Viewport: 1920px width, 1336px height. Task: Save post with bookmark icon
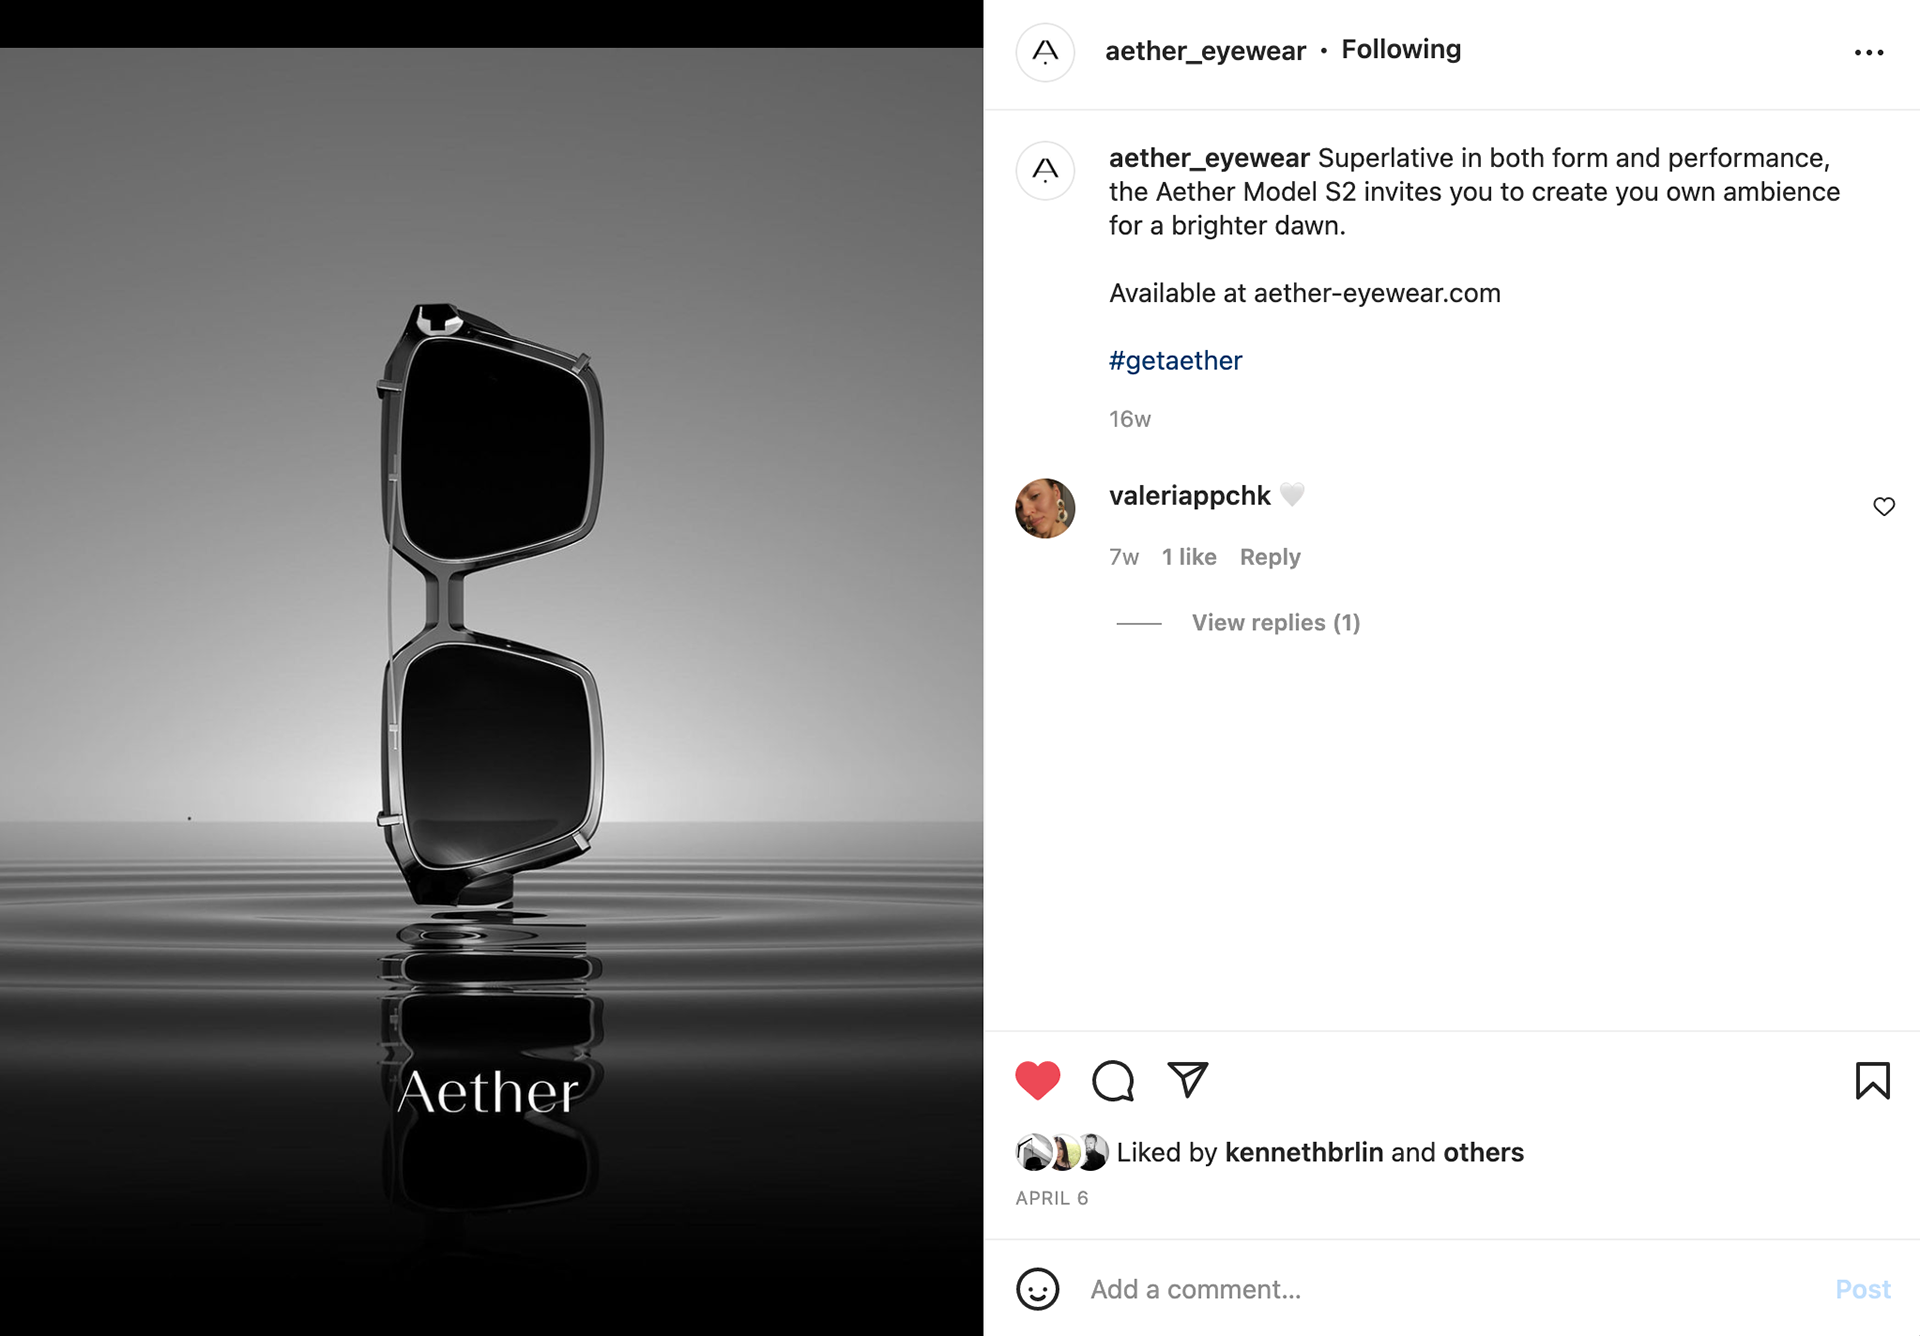(1872, 1080)
